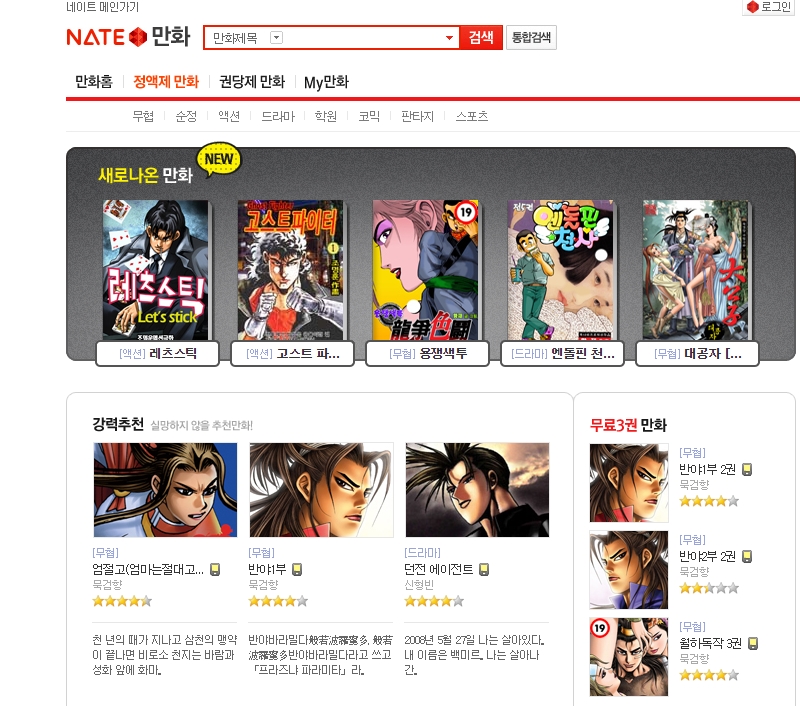This screenshot has height=706, width=800.
Task: Open the 엄절고 recommended thumbnail image
Action: (x=165, y=490)
